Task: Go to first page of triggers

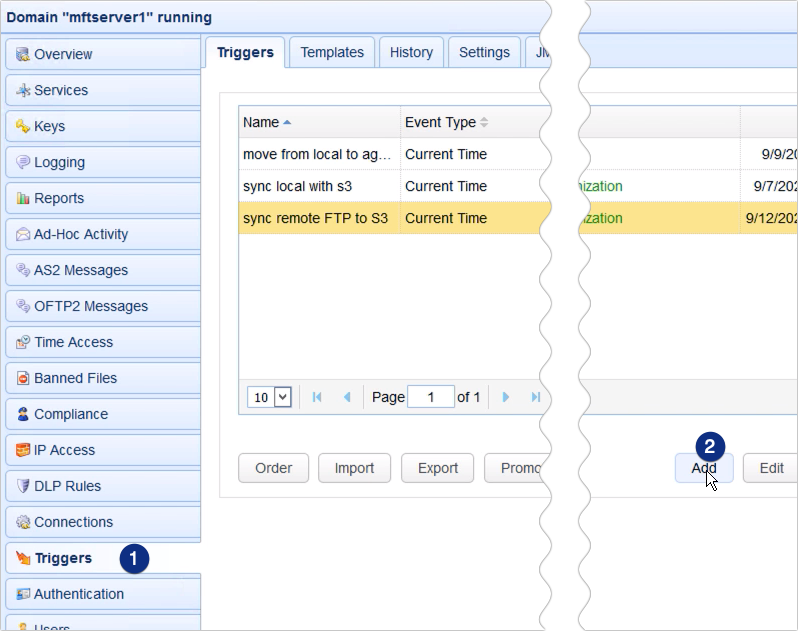Action: (317, 397)
